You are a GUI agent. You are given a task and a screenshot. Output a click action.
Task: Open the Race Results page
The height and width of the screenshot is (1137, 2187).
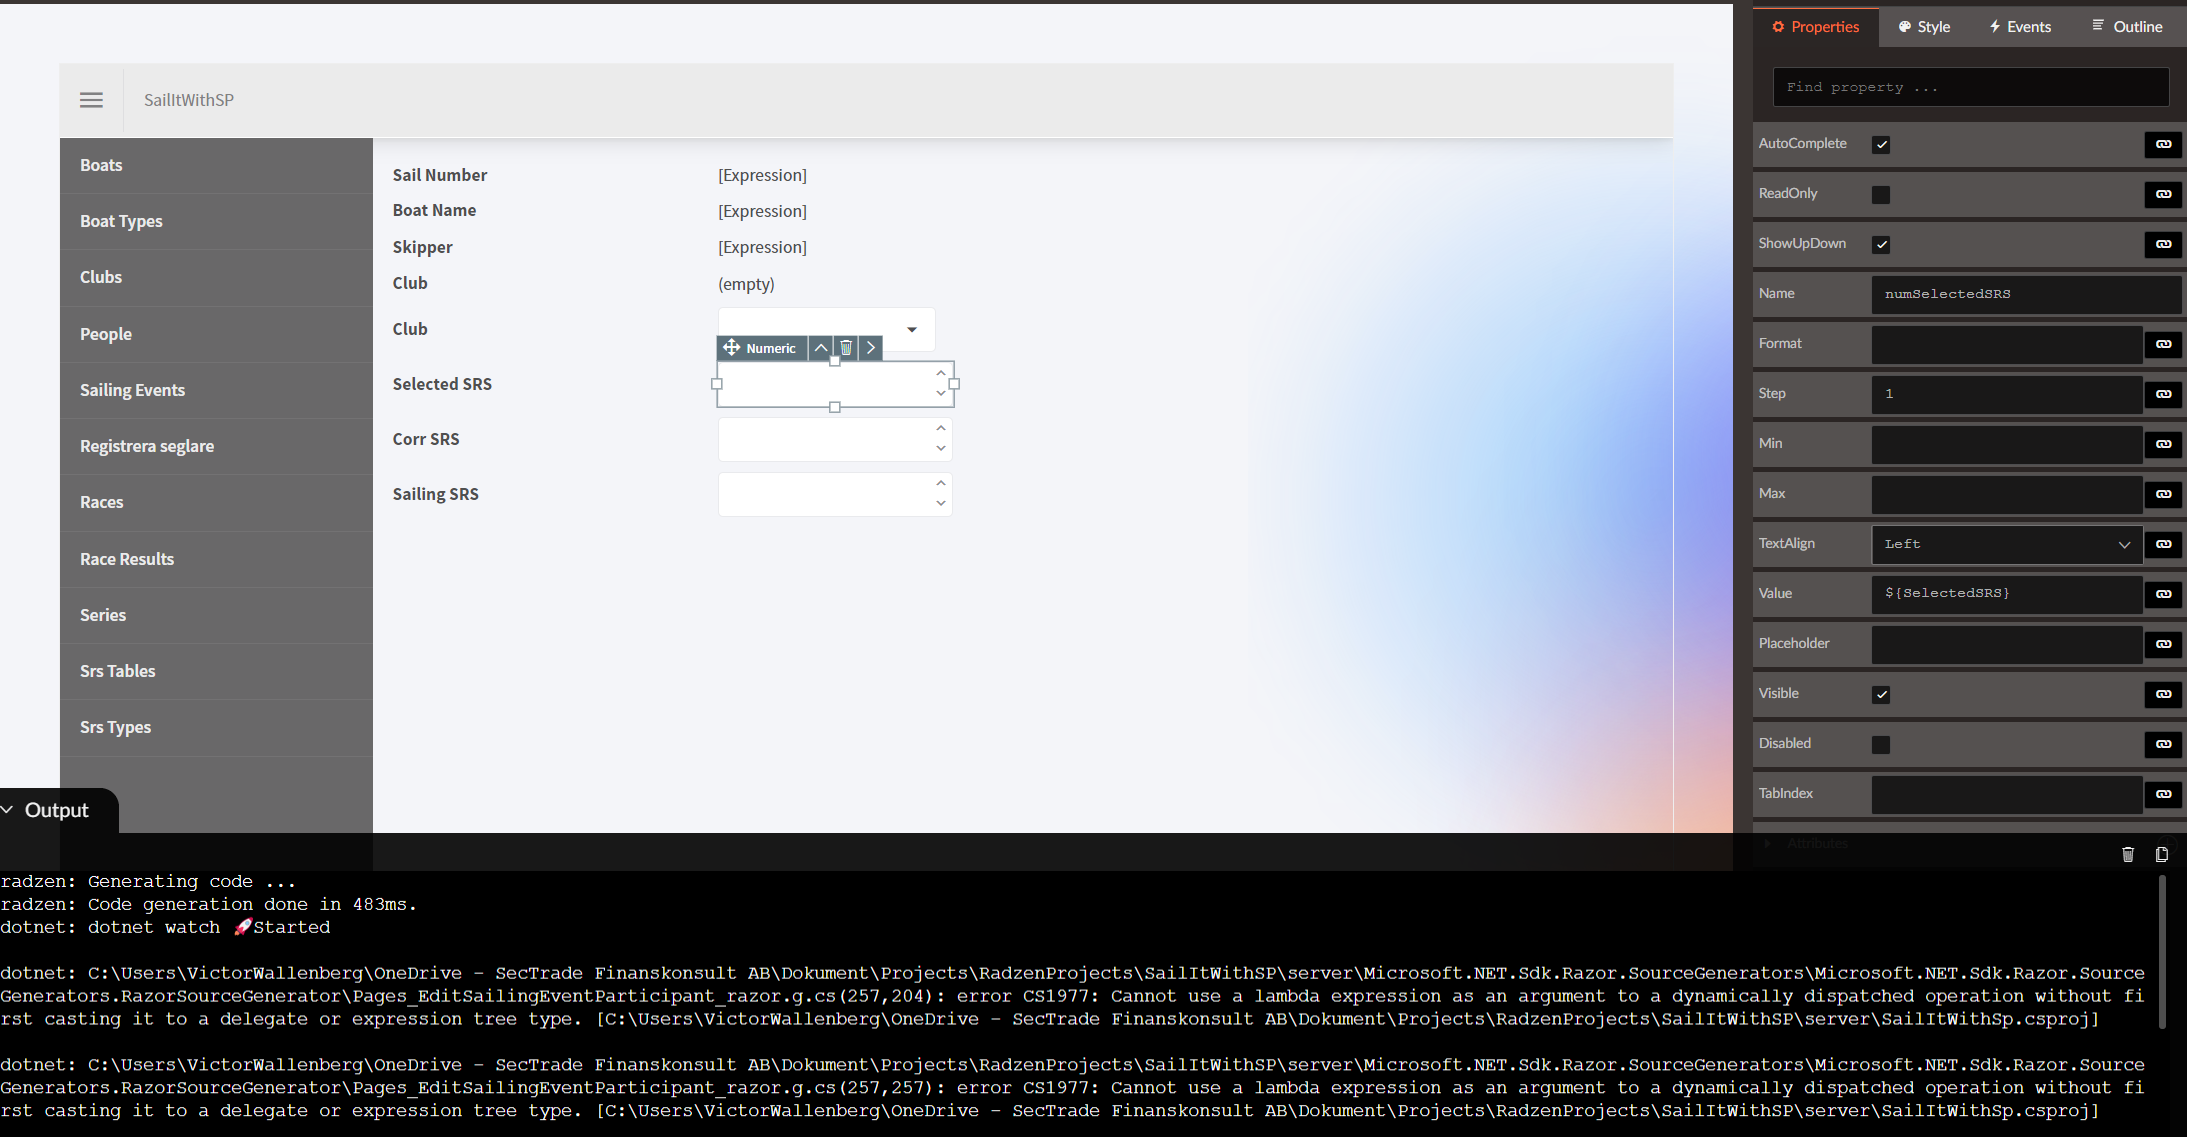tap(127, 558)
